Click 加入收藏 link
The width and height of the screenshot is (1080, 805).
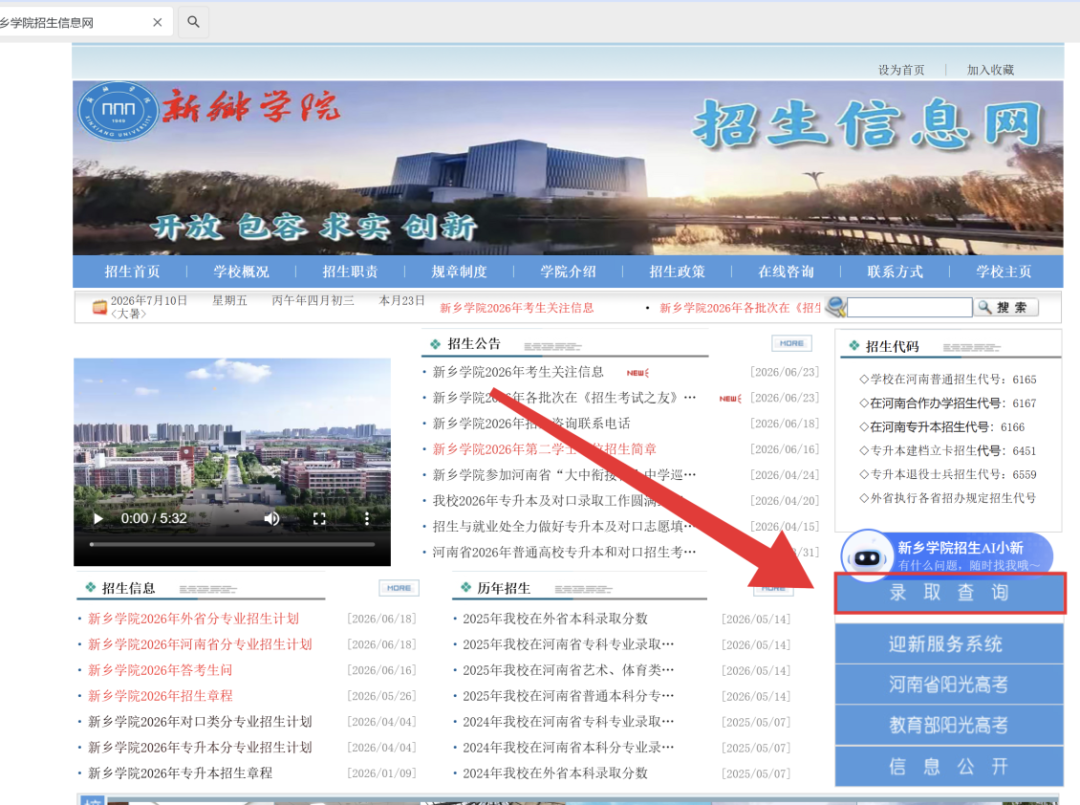click(990, 70)
